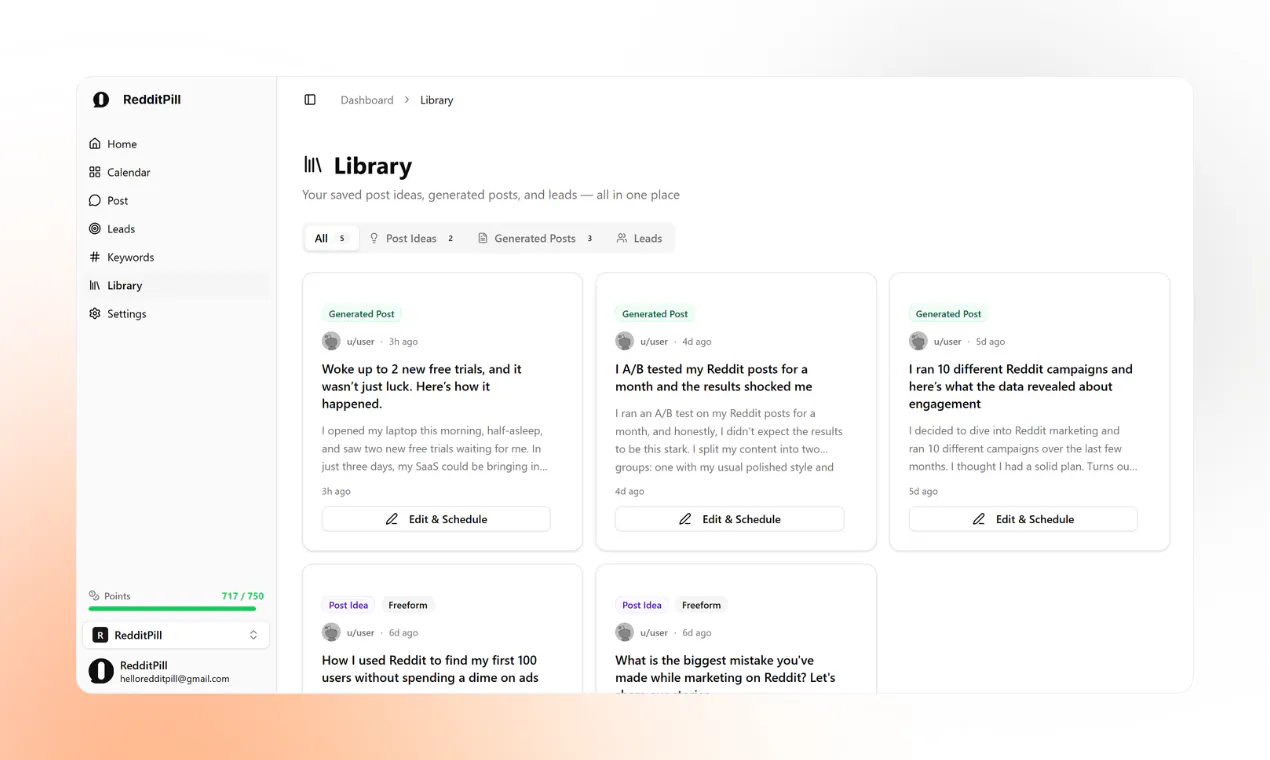Click the user avatar on the 4d ago post
Viewport: 1270px width, 760px height.
click(x=624, y=341)
